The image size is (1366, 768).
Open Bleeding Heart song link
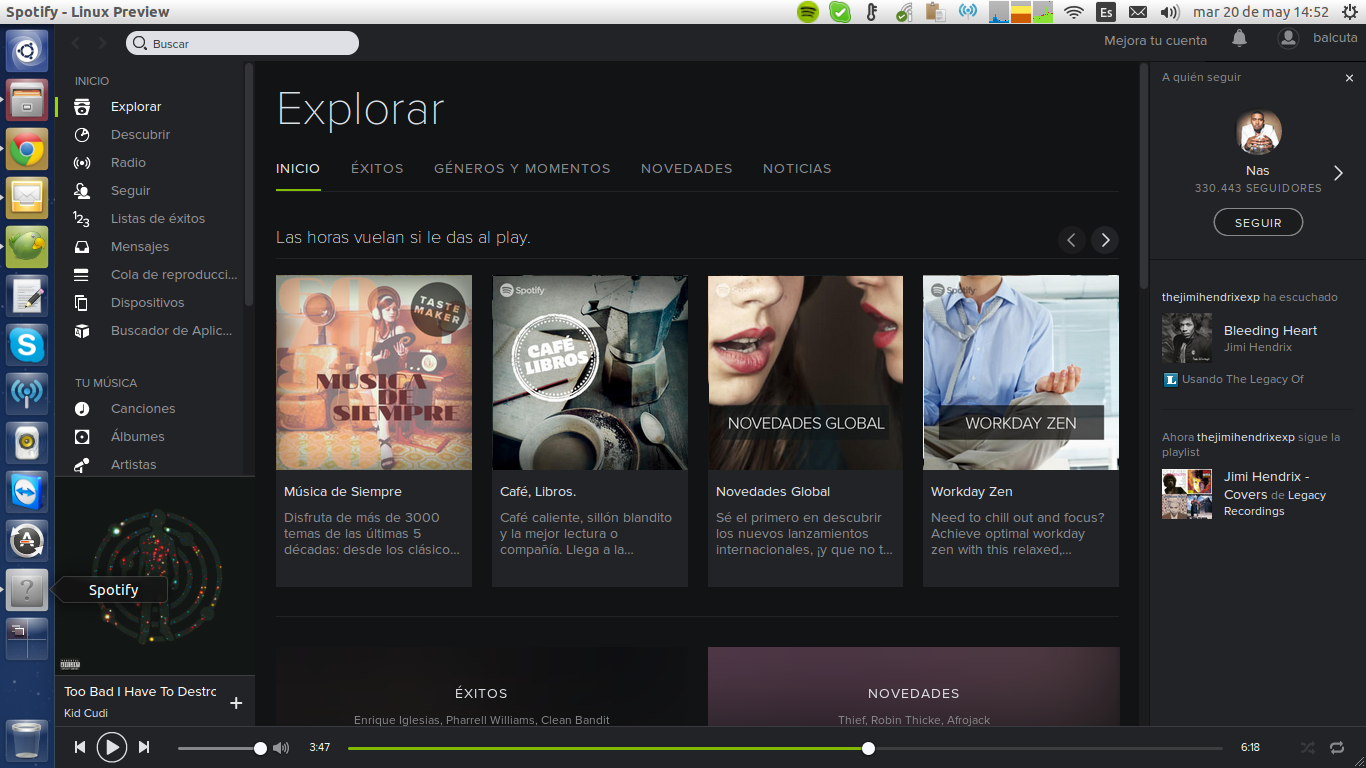click(1270, 330)
